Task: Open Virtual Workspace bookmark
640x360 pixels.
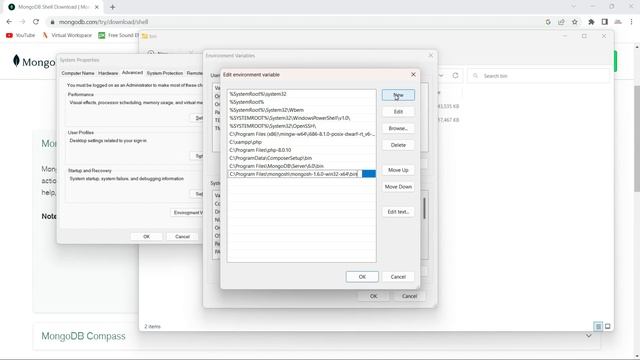Action: click(x=67, y=36)
